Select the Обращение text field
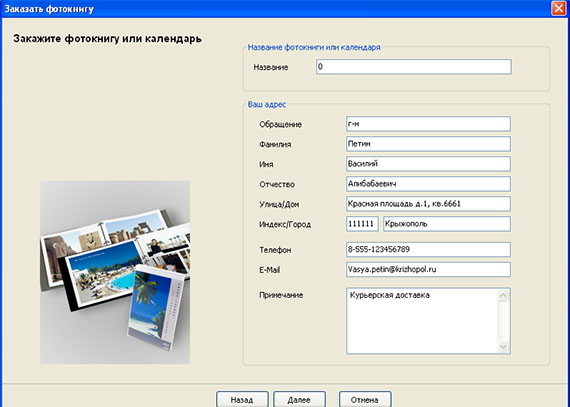 point(428,124)
